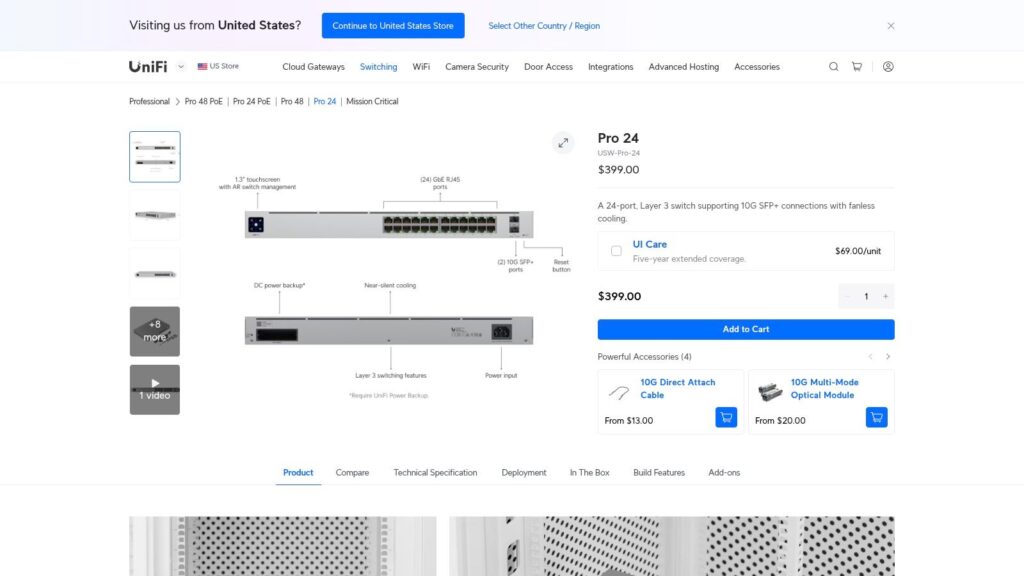
Task: Open Cloud Gateways menu
Action: [x=313, y=67]
